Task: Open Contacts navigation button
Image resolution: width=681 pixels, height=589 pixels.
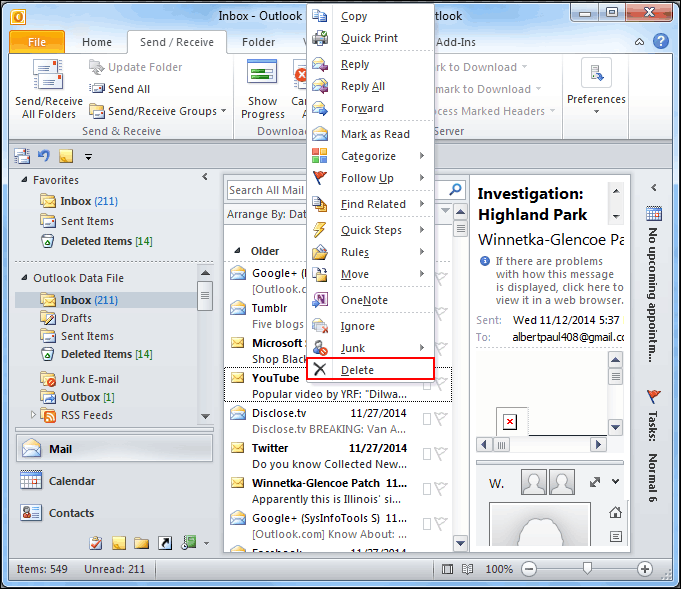Action: click(115, 513)
